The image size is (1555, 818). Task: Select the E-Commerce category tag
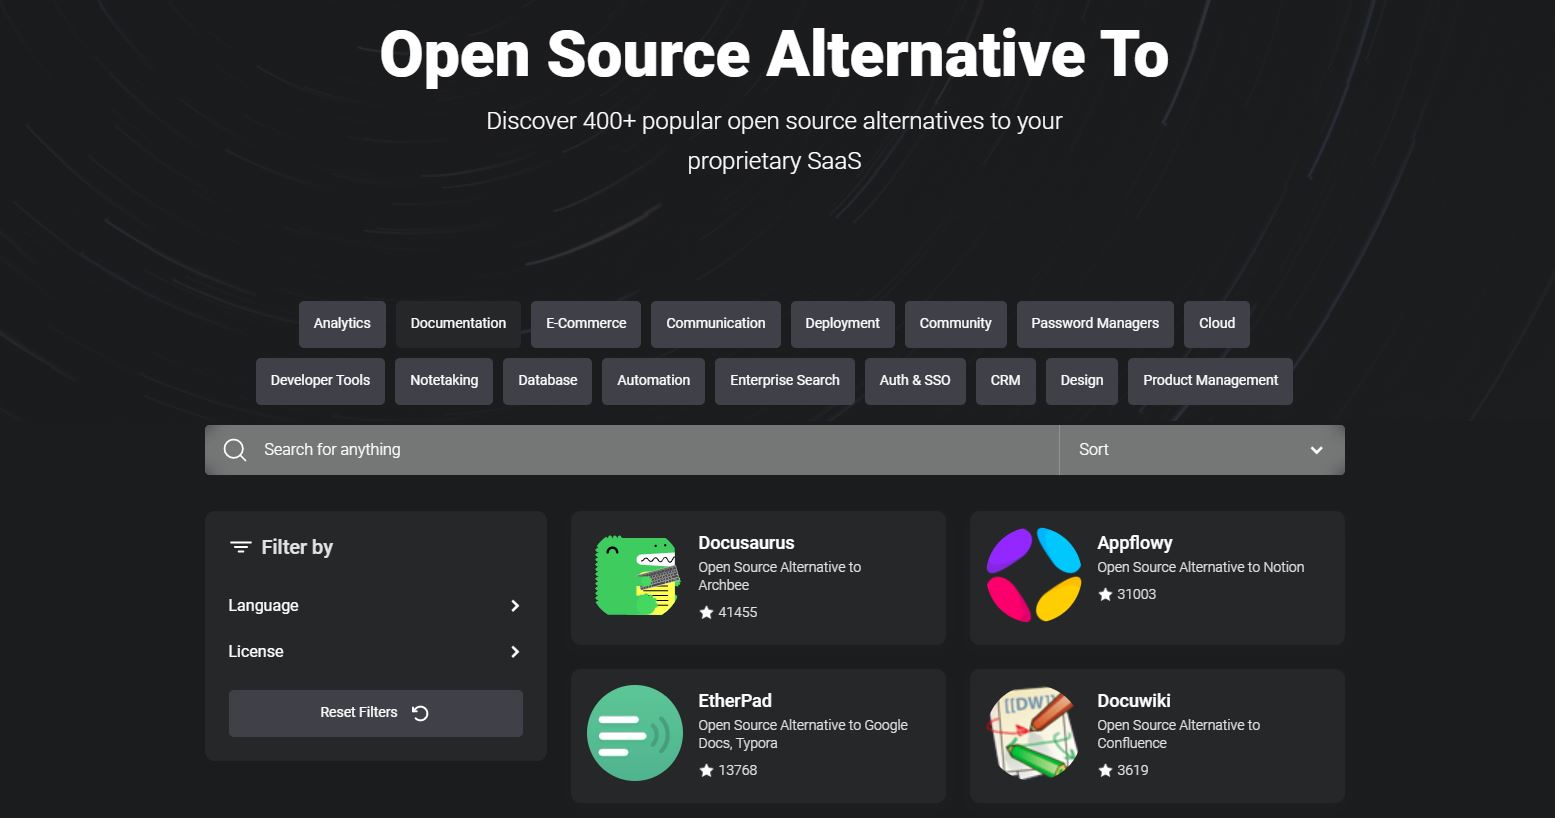pos(586,324)
